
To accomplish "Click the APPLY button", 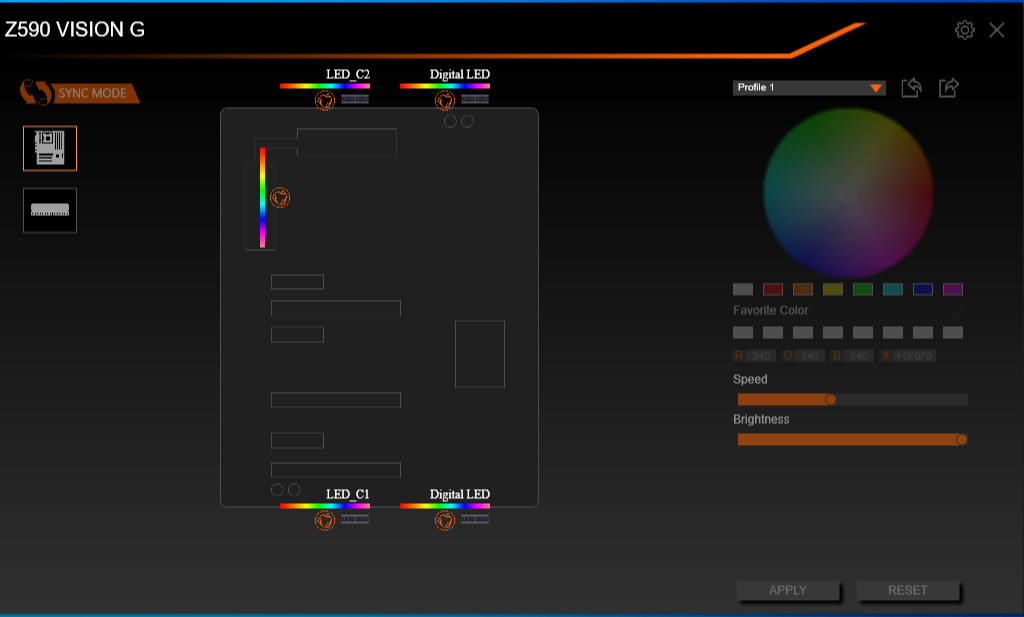I will 788,590.
